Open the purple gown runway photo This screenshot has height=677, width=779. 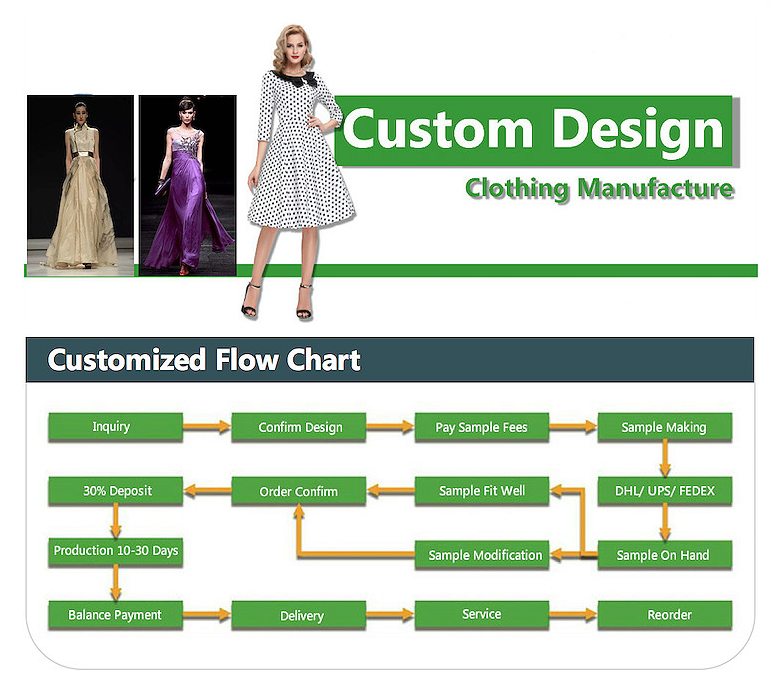[x=187, y=185]
